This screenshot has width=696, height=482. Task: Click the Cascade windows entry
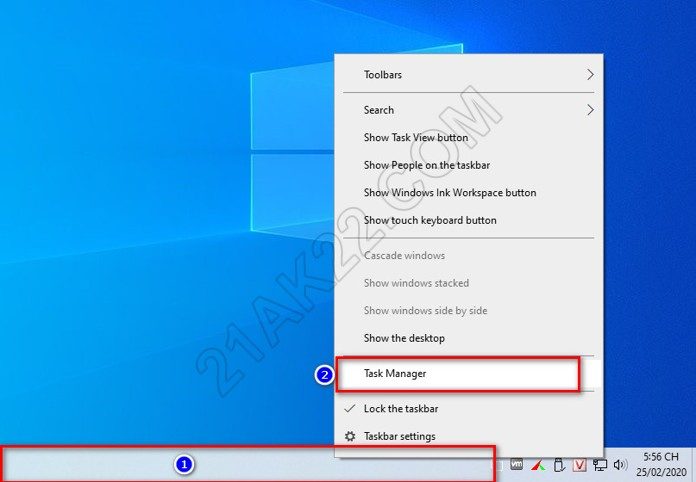pyautogui.click(x=469, y=256)
